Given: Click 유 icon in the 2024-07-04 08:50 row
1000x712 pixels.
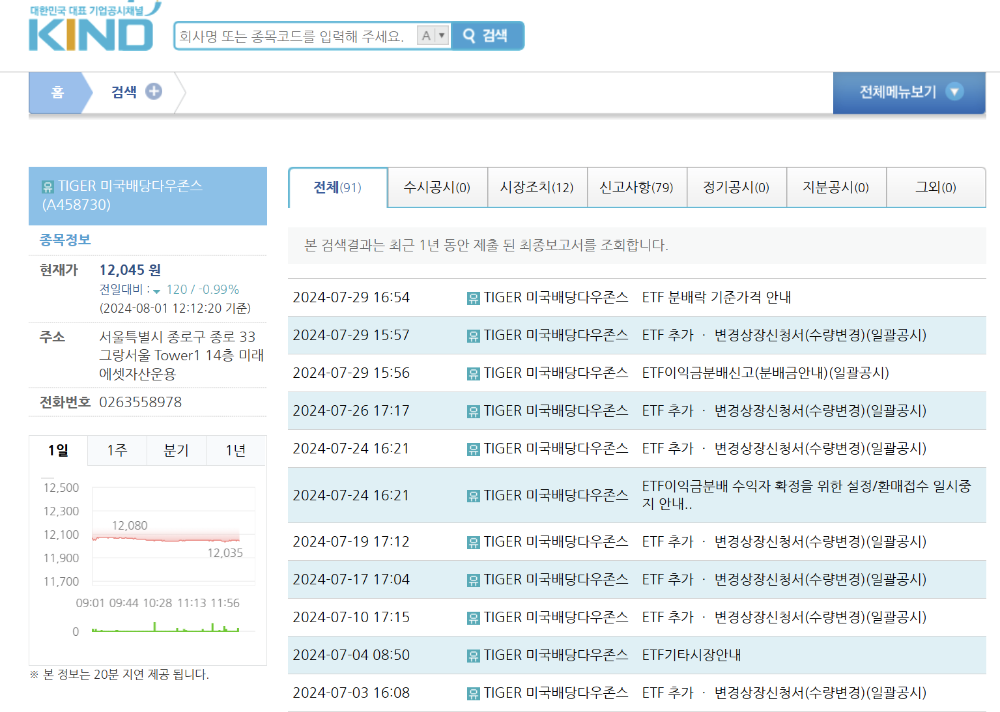Looking at the screenshot, I should coord(473,655).
